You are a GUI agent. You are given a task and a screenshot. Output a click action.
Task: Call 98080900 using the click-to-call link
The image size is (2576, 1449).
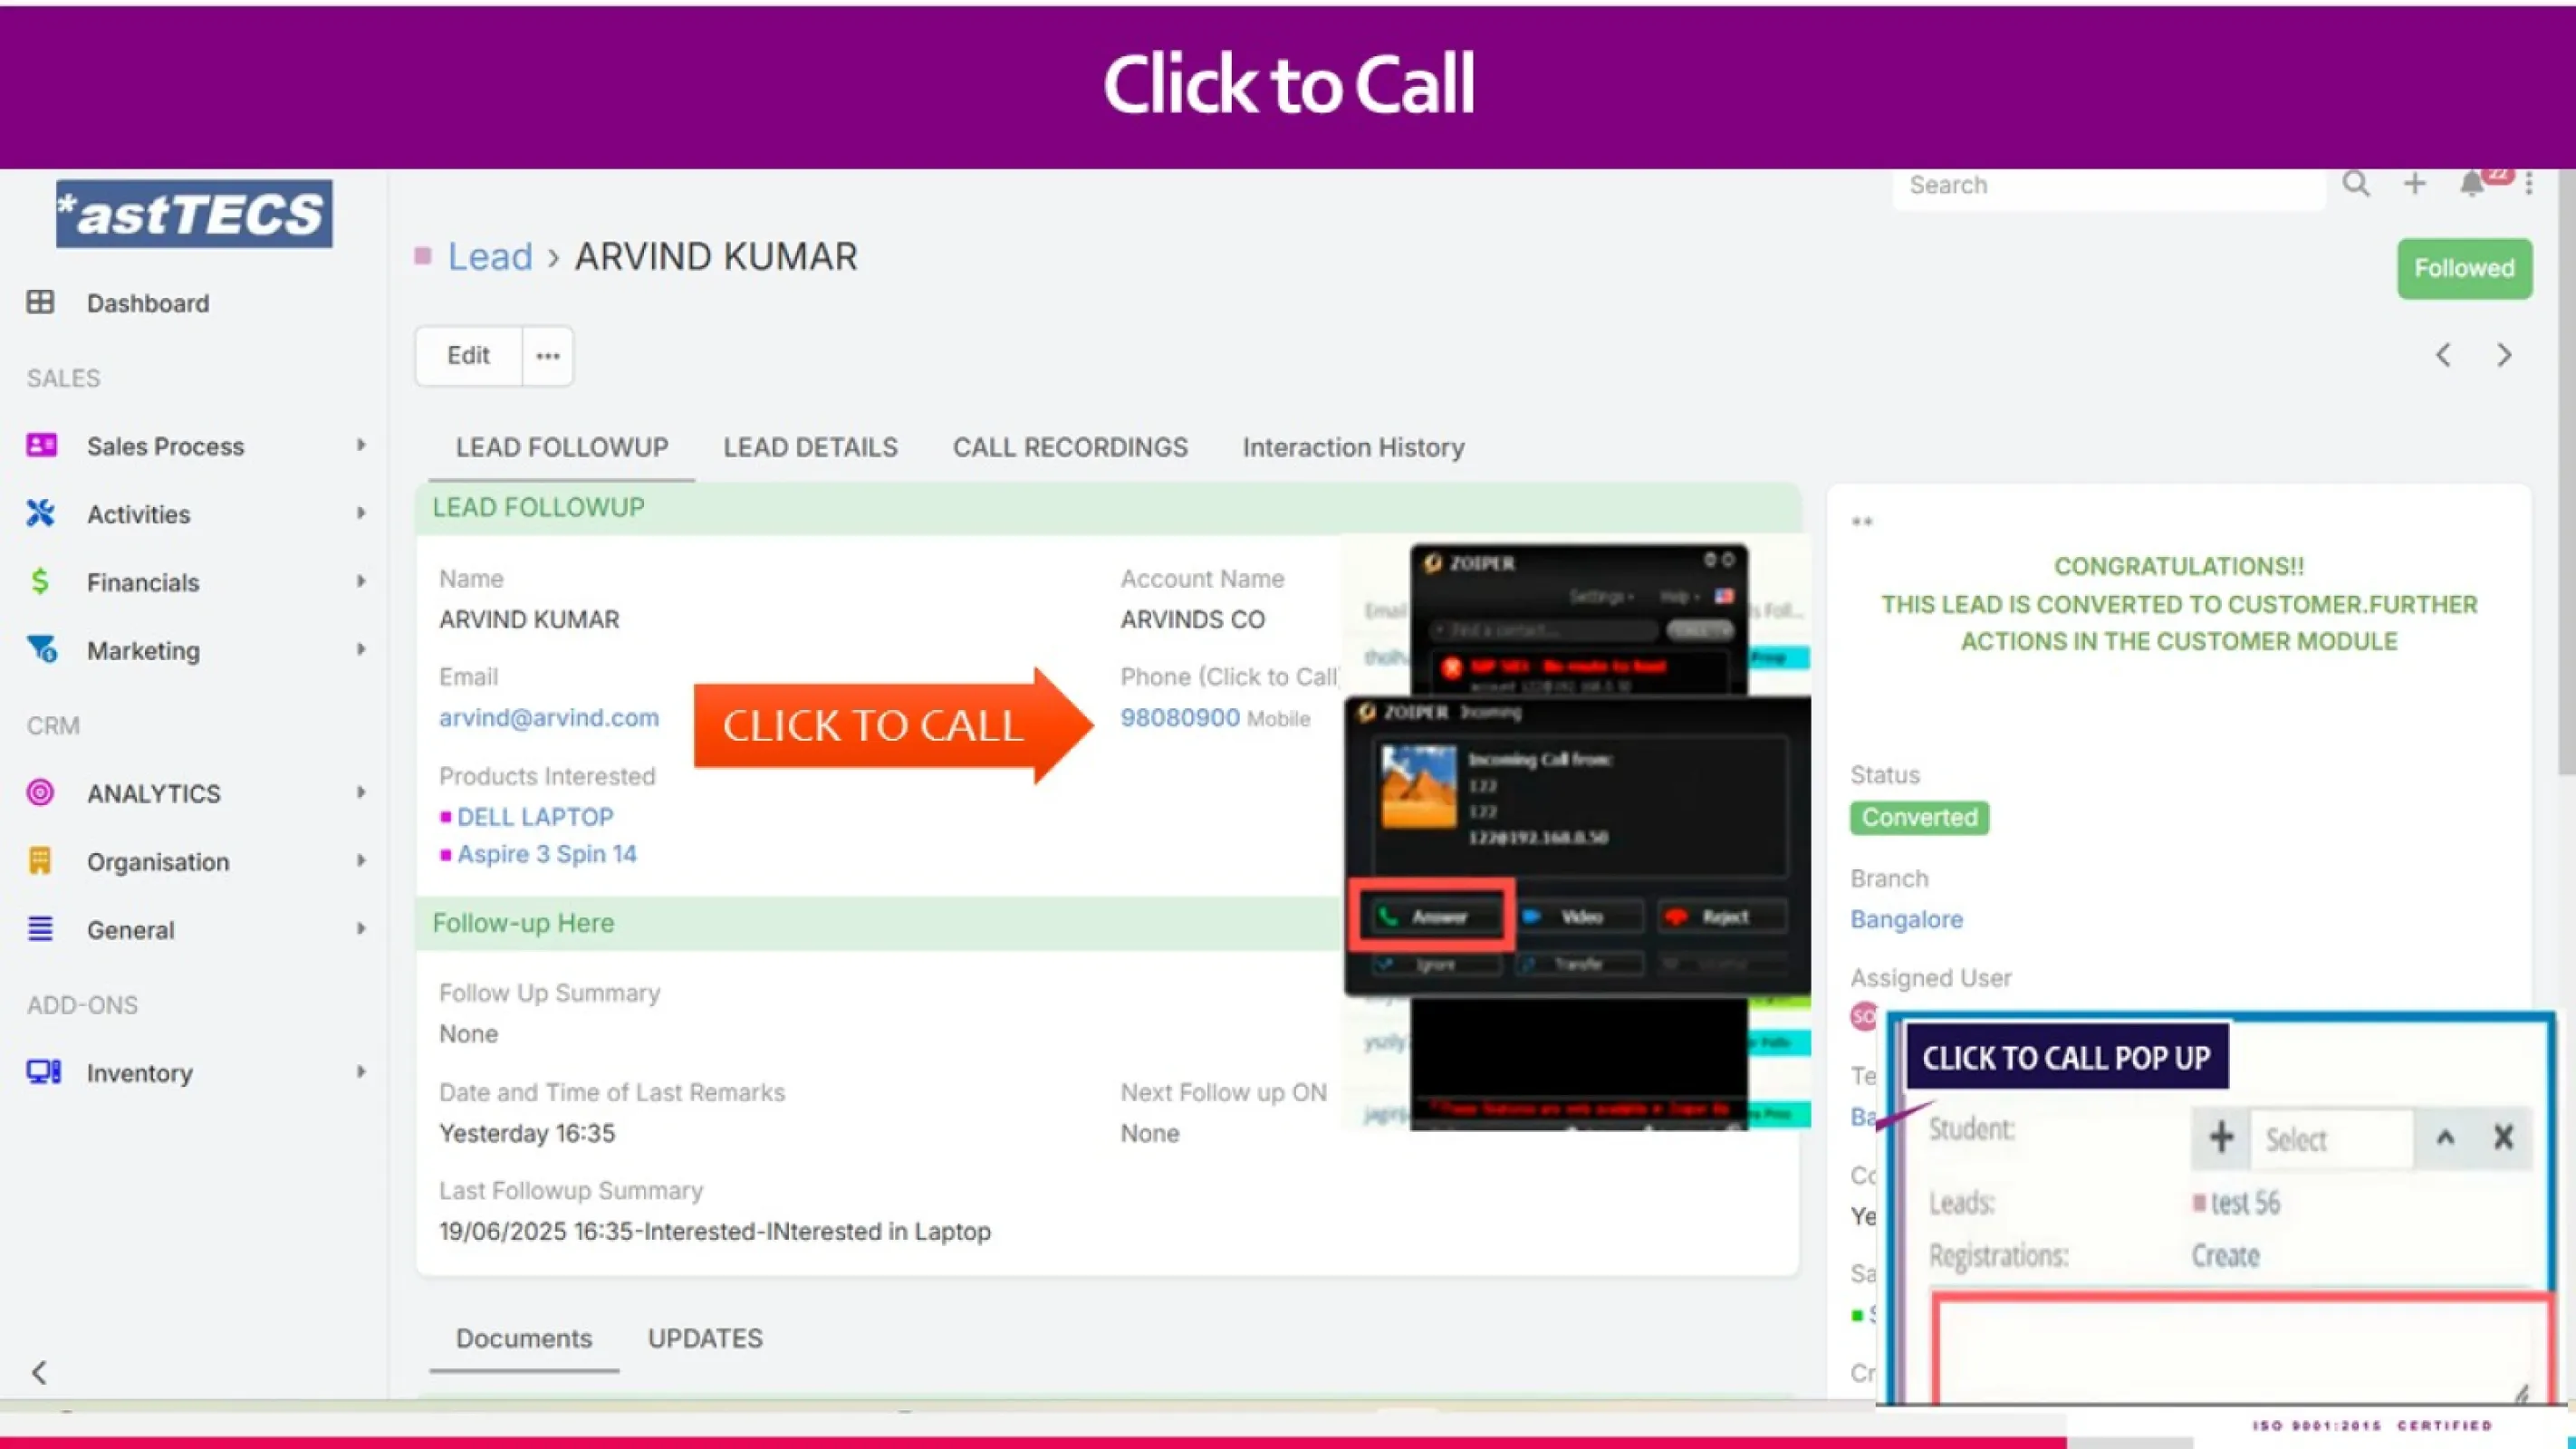pyautogui.click(x=1180, y=718)
